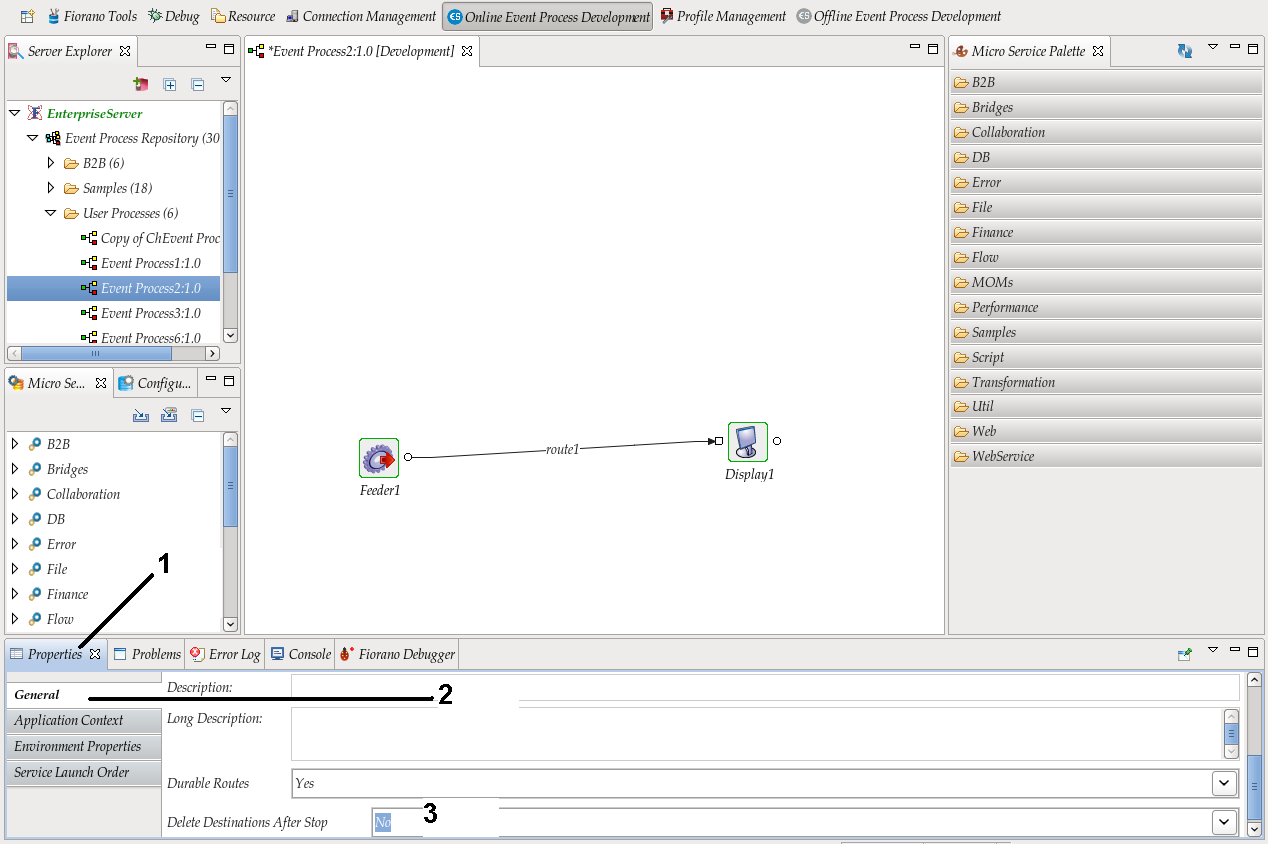The height and width of the screenshot is (844, 1268).
Task: Open the Environment Properties section
Action: click(83, 746)
